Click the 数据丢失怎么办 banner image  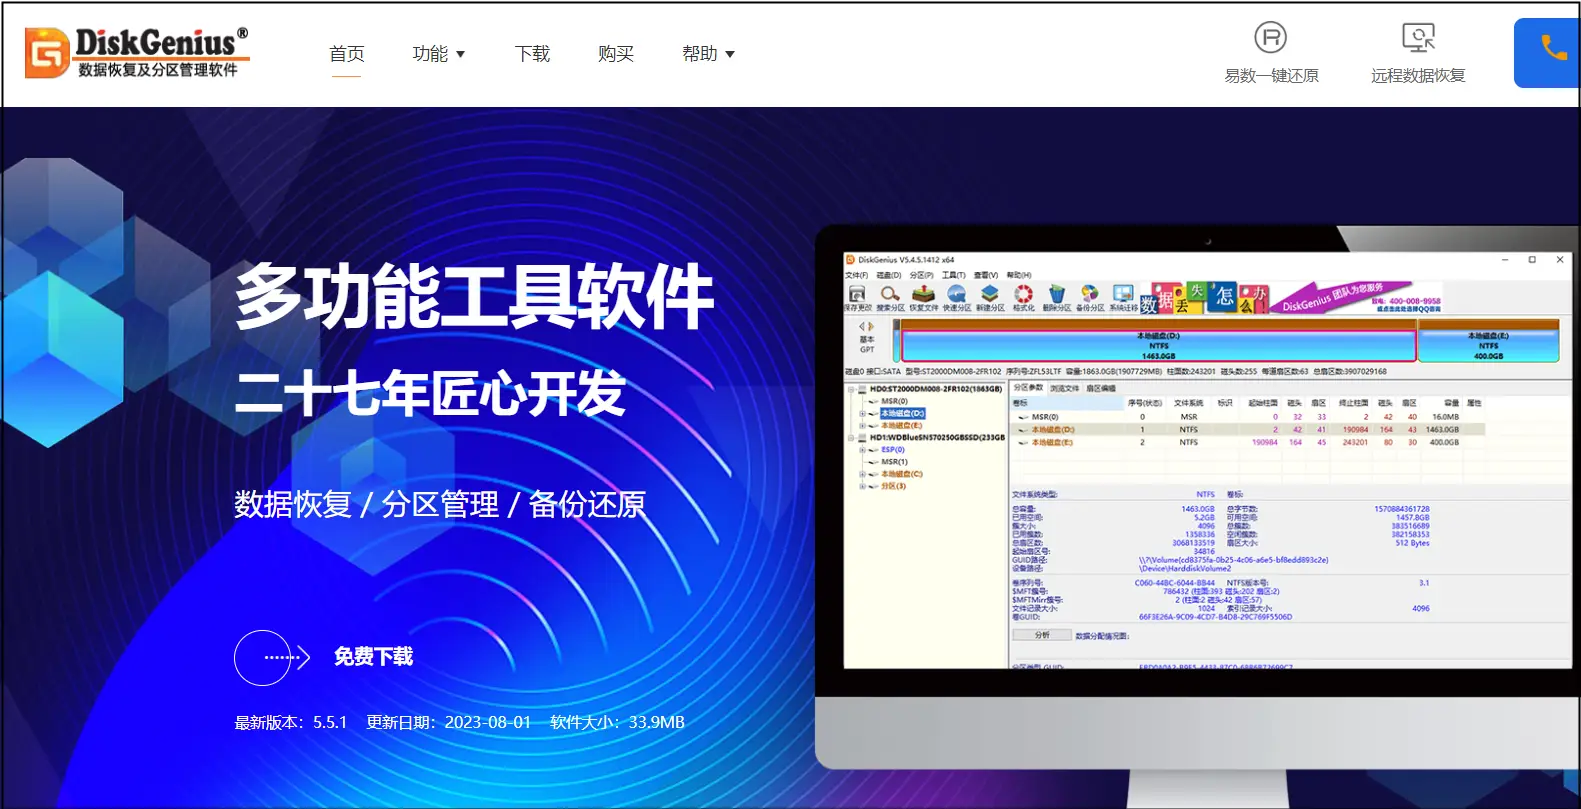(x=1204, y=298)
